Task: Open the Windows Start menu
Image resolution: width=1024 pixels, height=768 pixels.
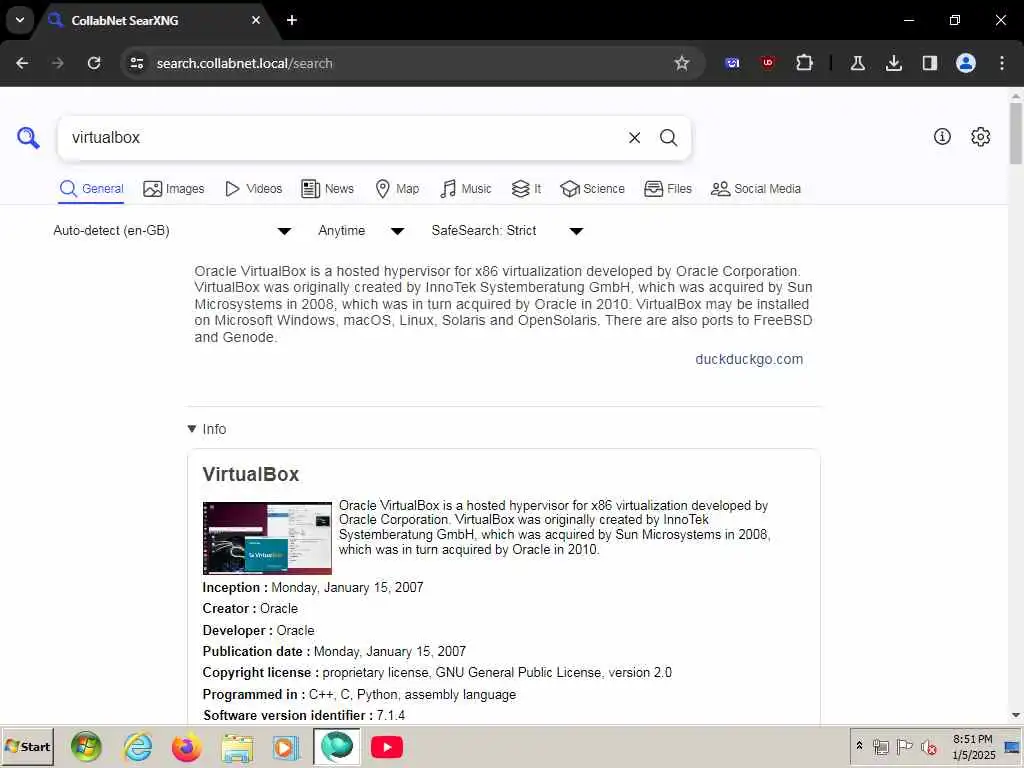Action: click(x=27, y=747)
